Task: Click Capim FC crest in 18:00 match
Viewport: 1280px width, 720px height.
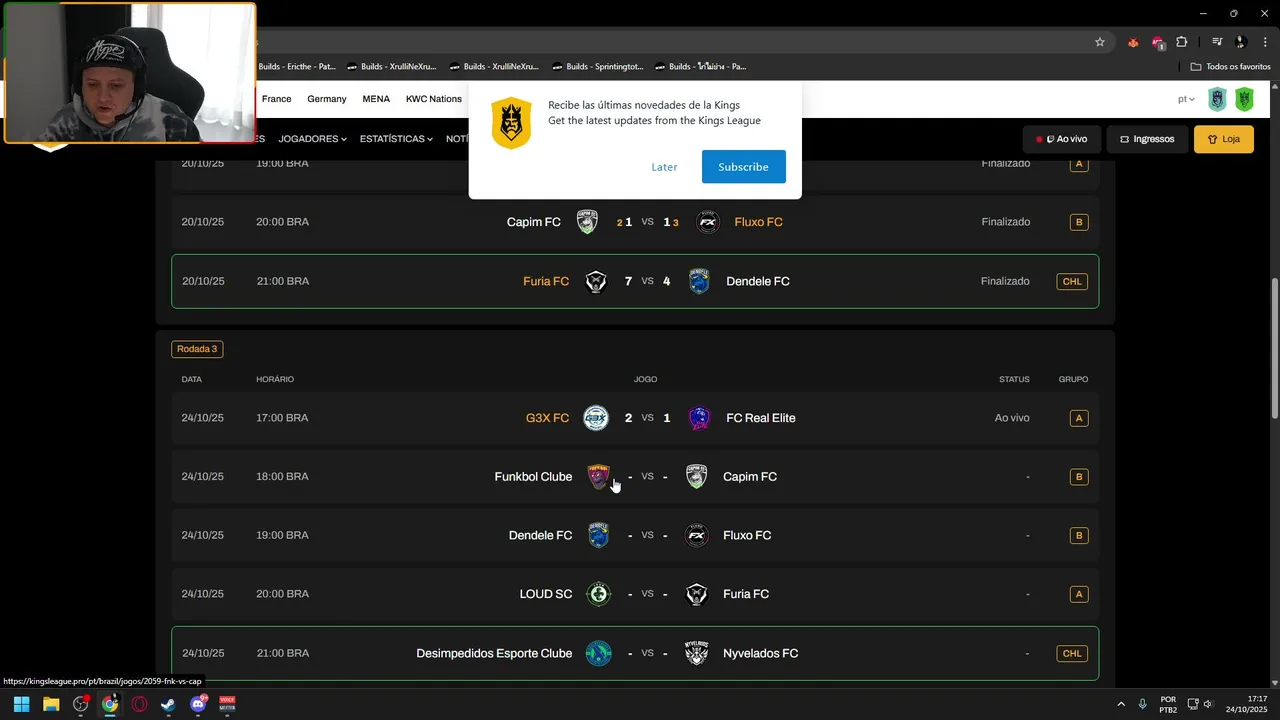Action: pos(696,477)
